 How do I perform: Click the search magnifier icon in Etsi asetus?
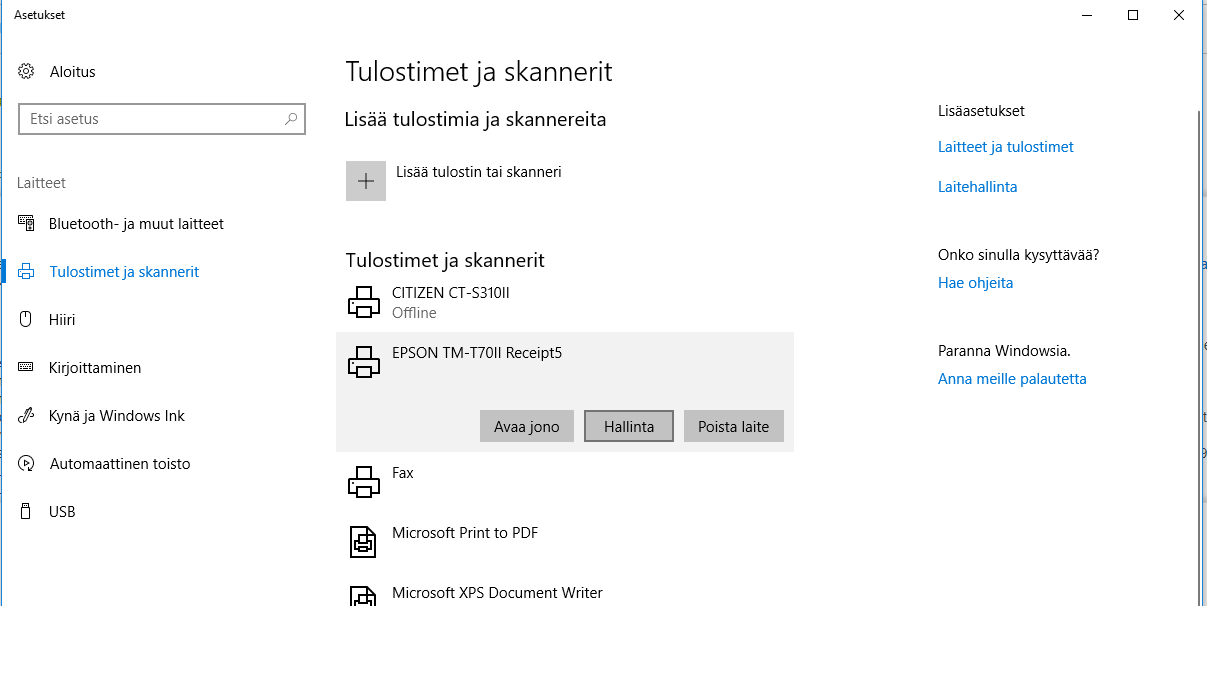click(291, 119)
